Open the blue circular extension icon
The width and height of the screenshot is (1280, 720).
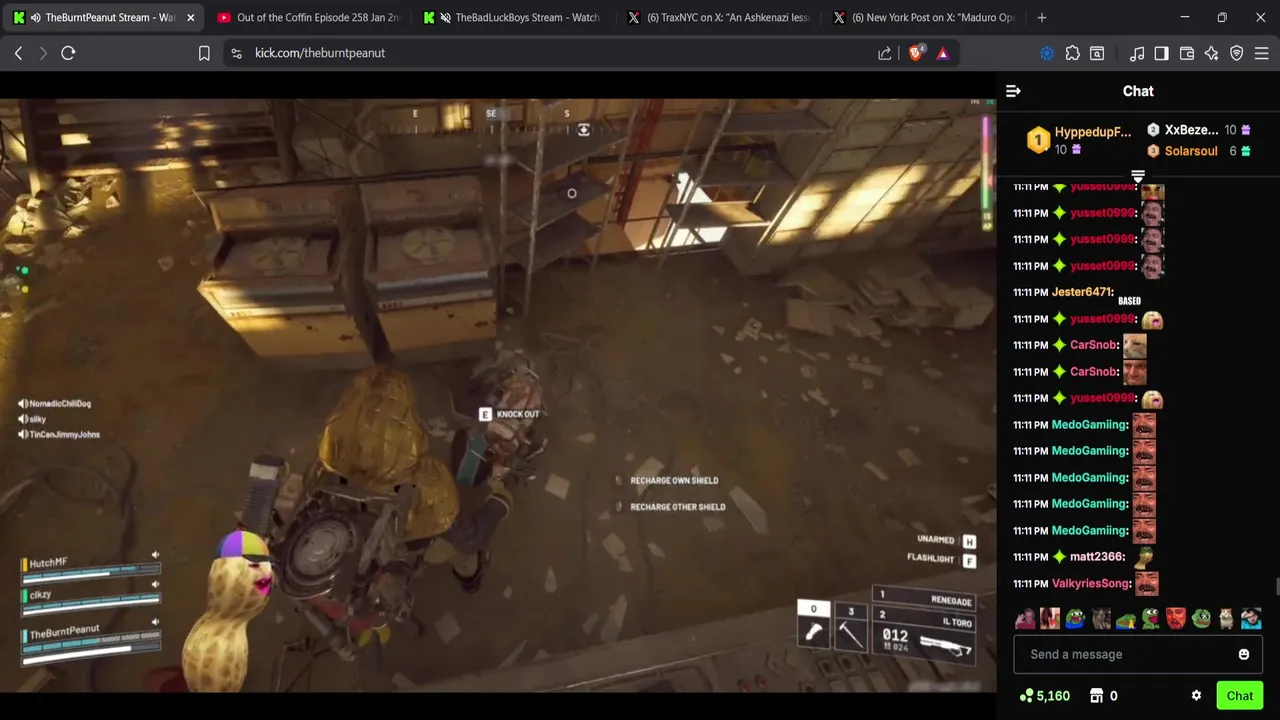(x=1047, y=53)
